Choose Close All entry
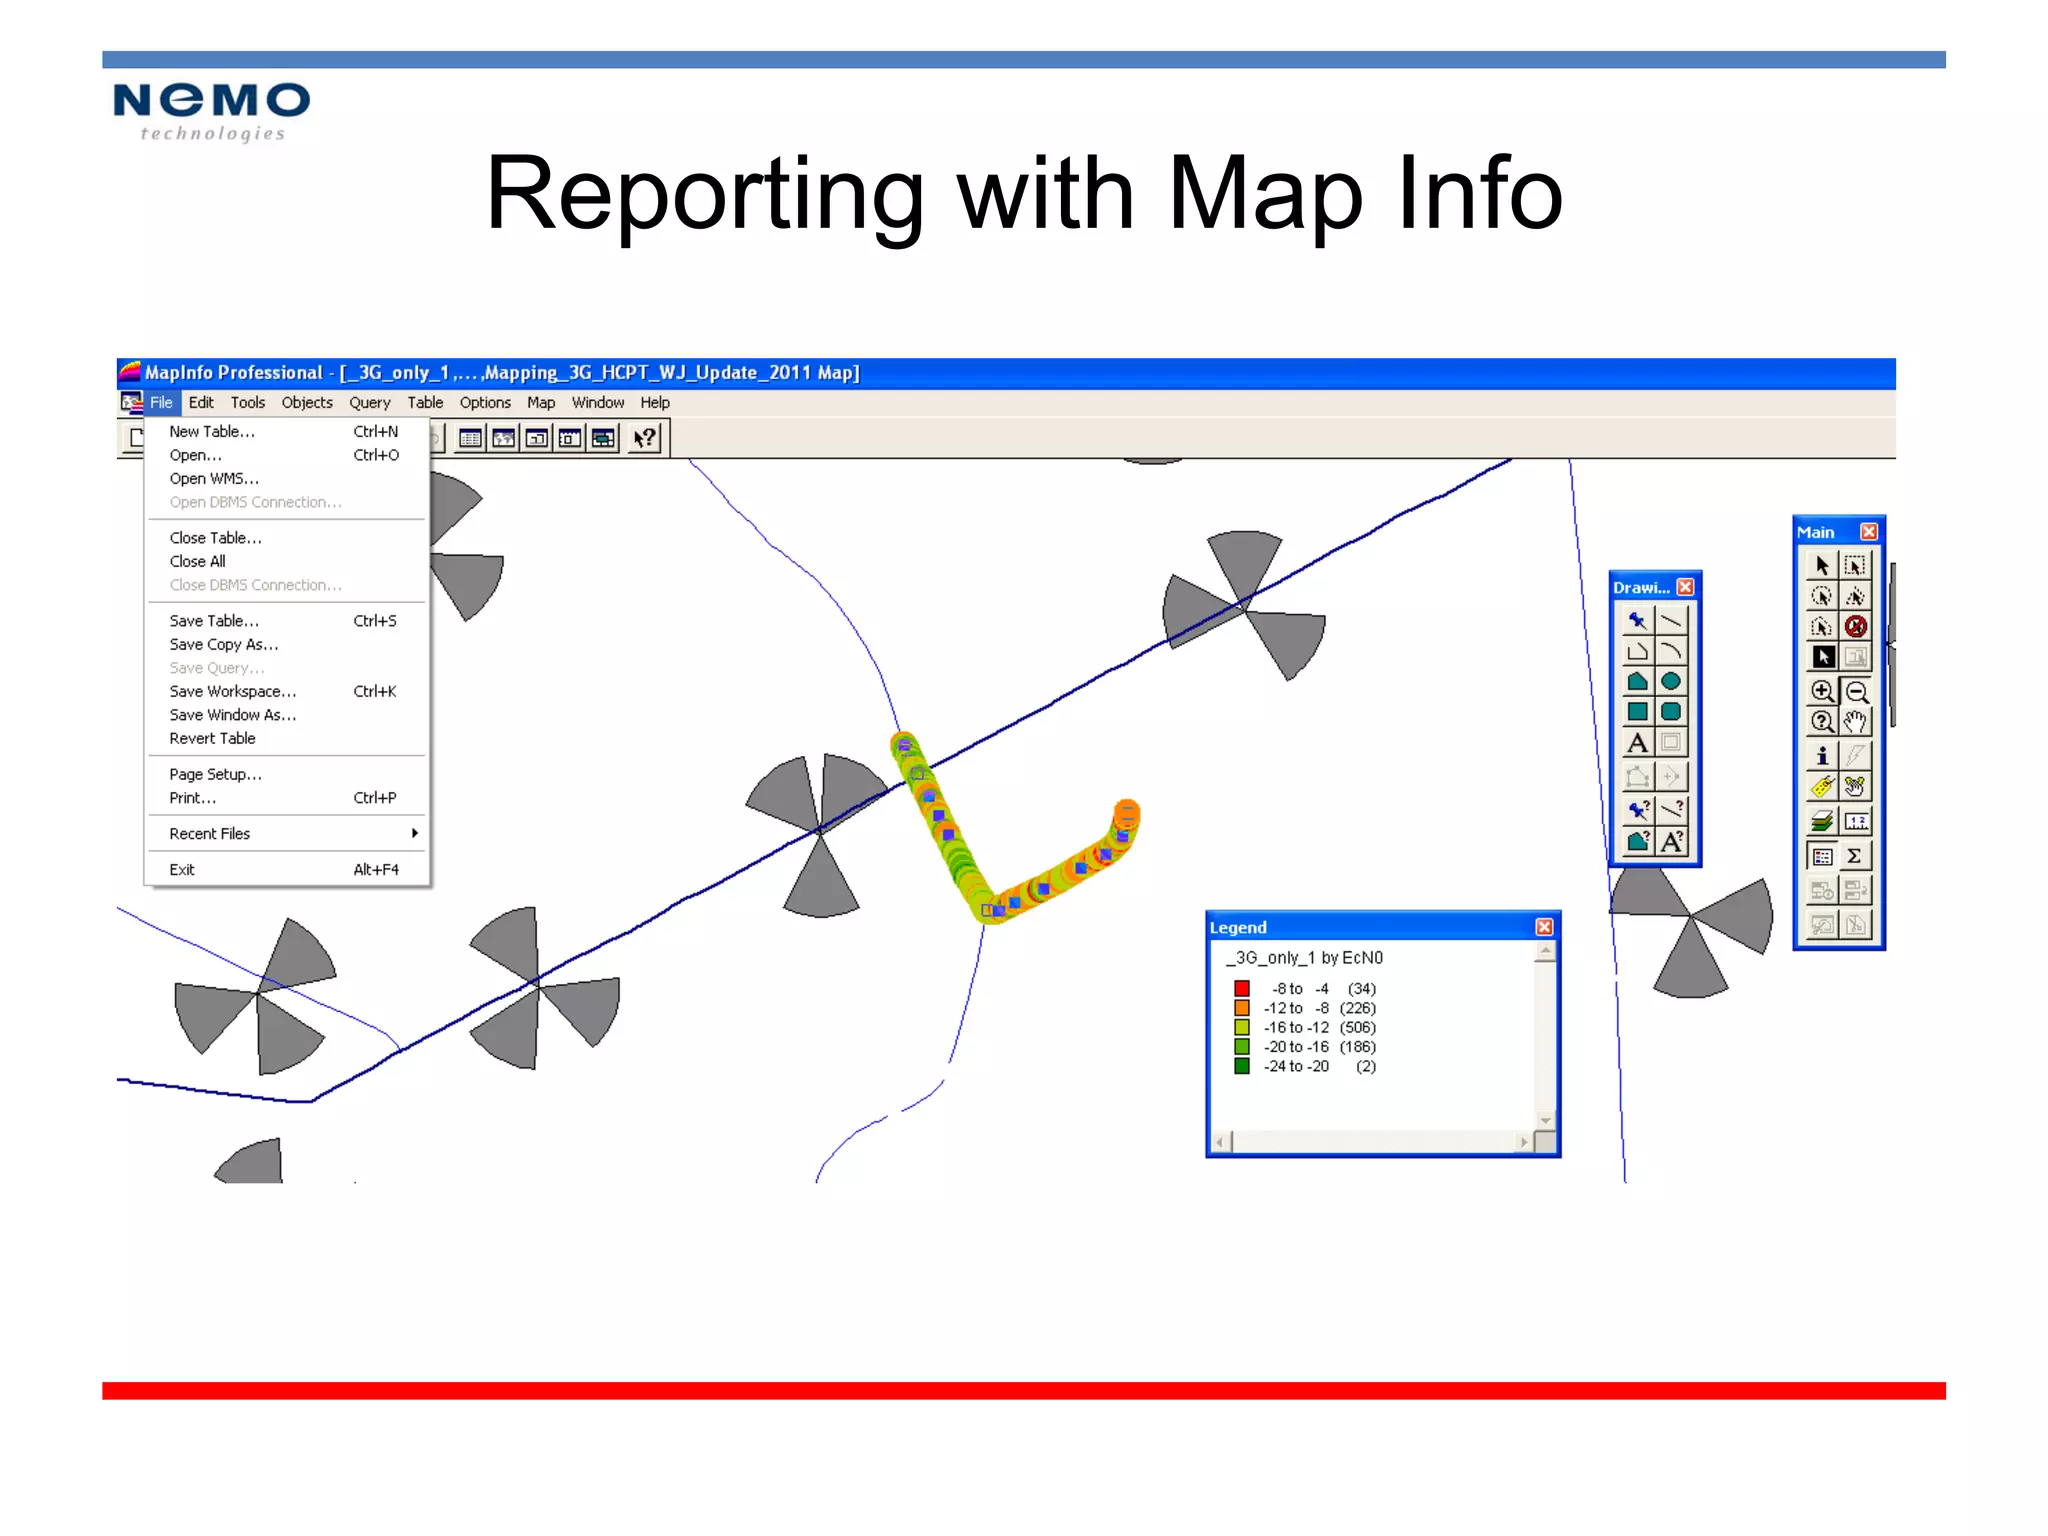 [287, 562]
